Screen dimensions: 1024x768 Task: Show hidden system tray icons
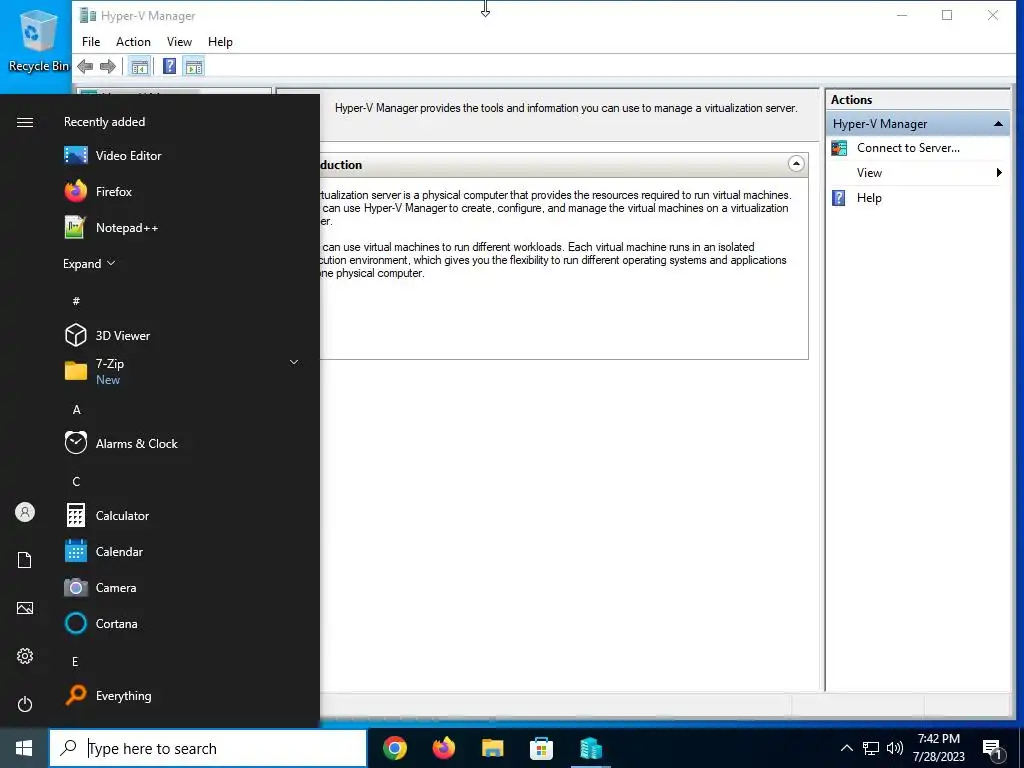pyautogui.click(x=846, y=748)
